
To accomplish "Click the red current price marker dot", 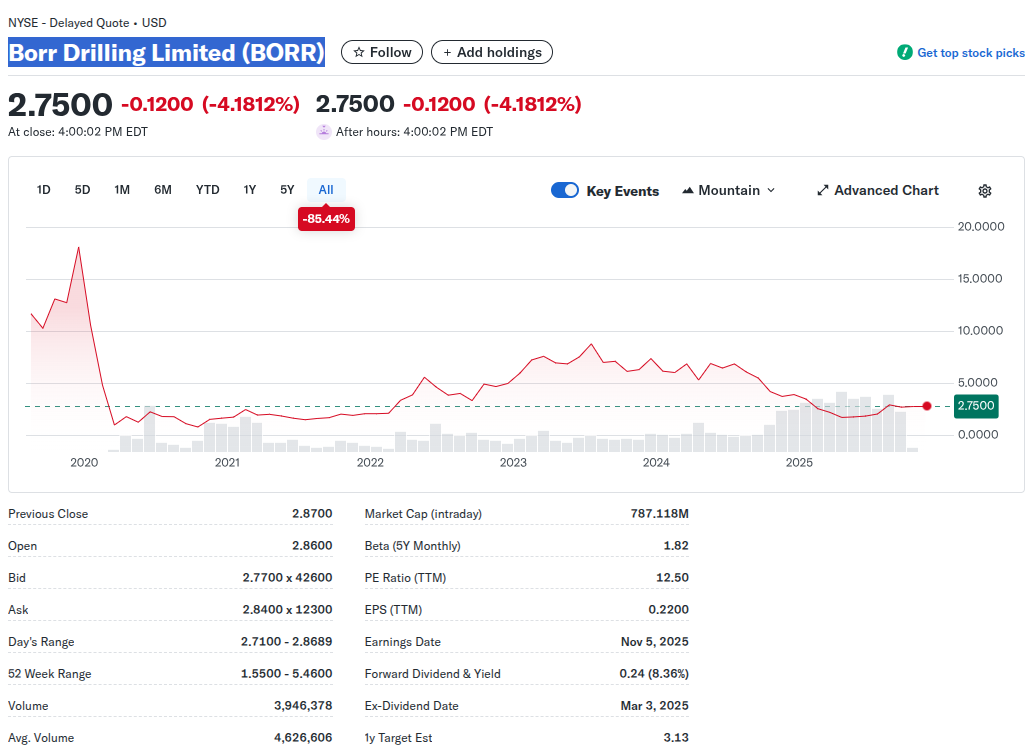I will (x=927, y=406).
